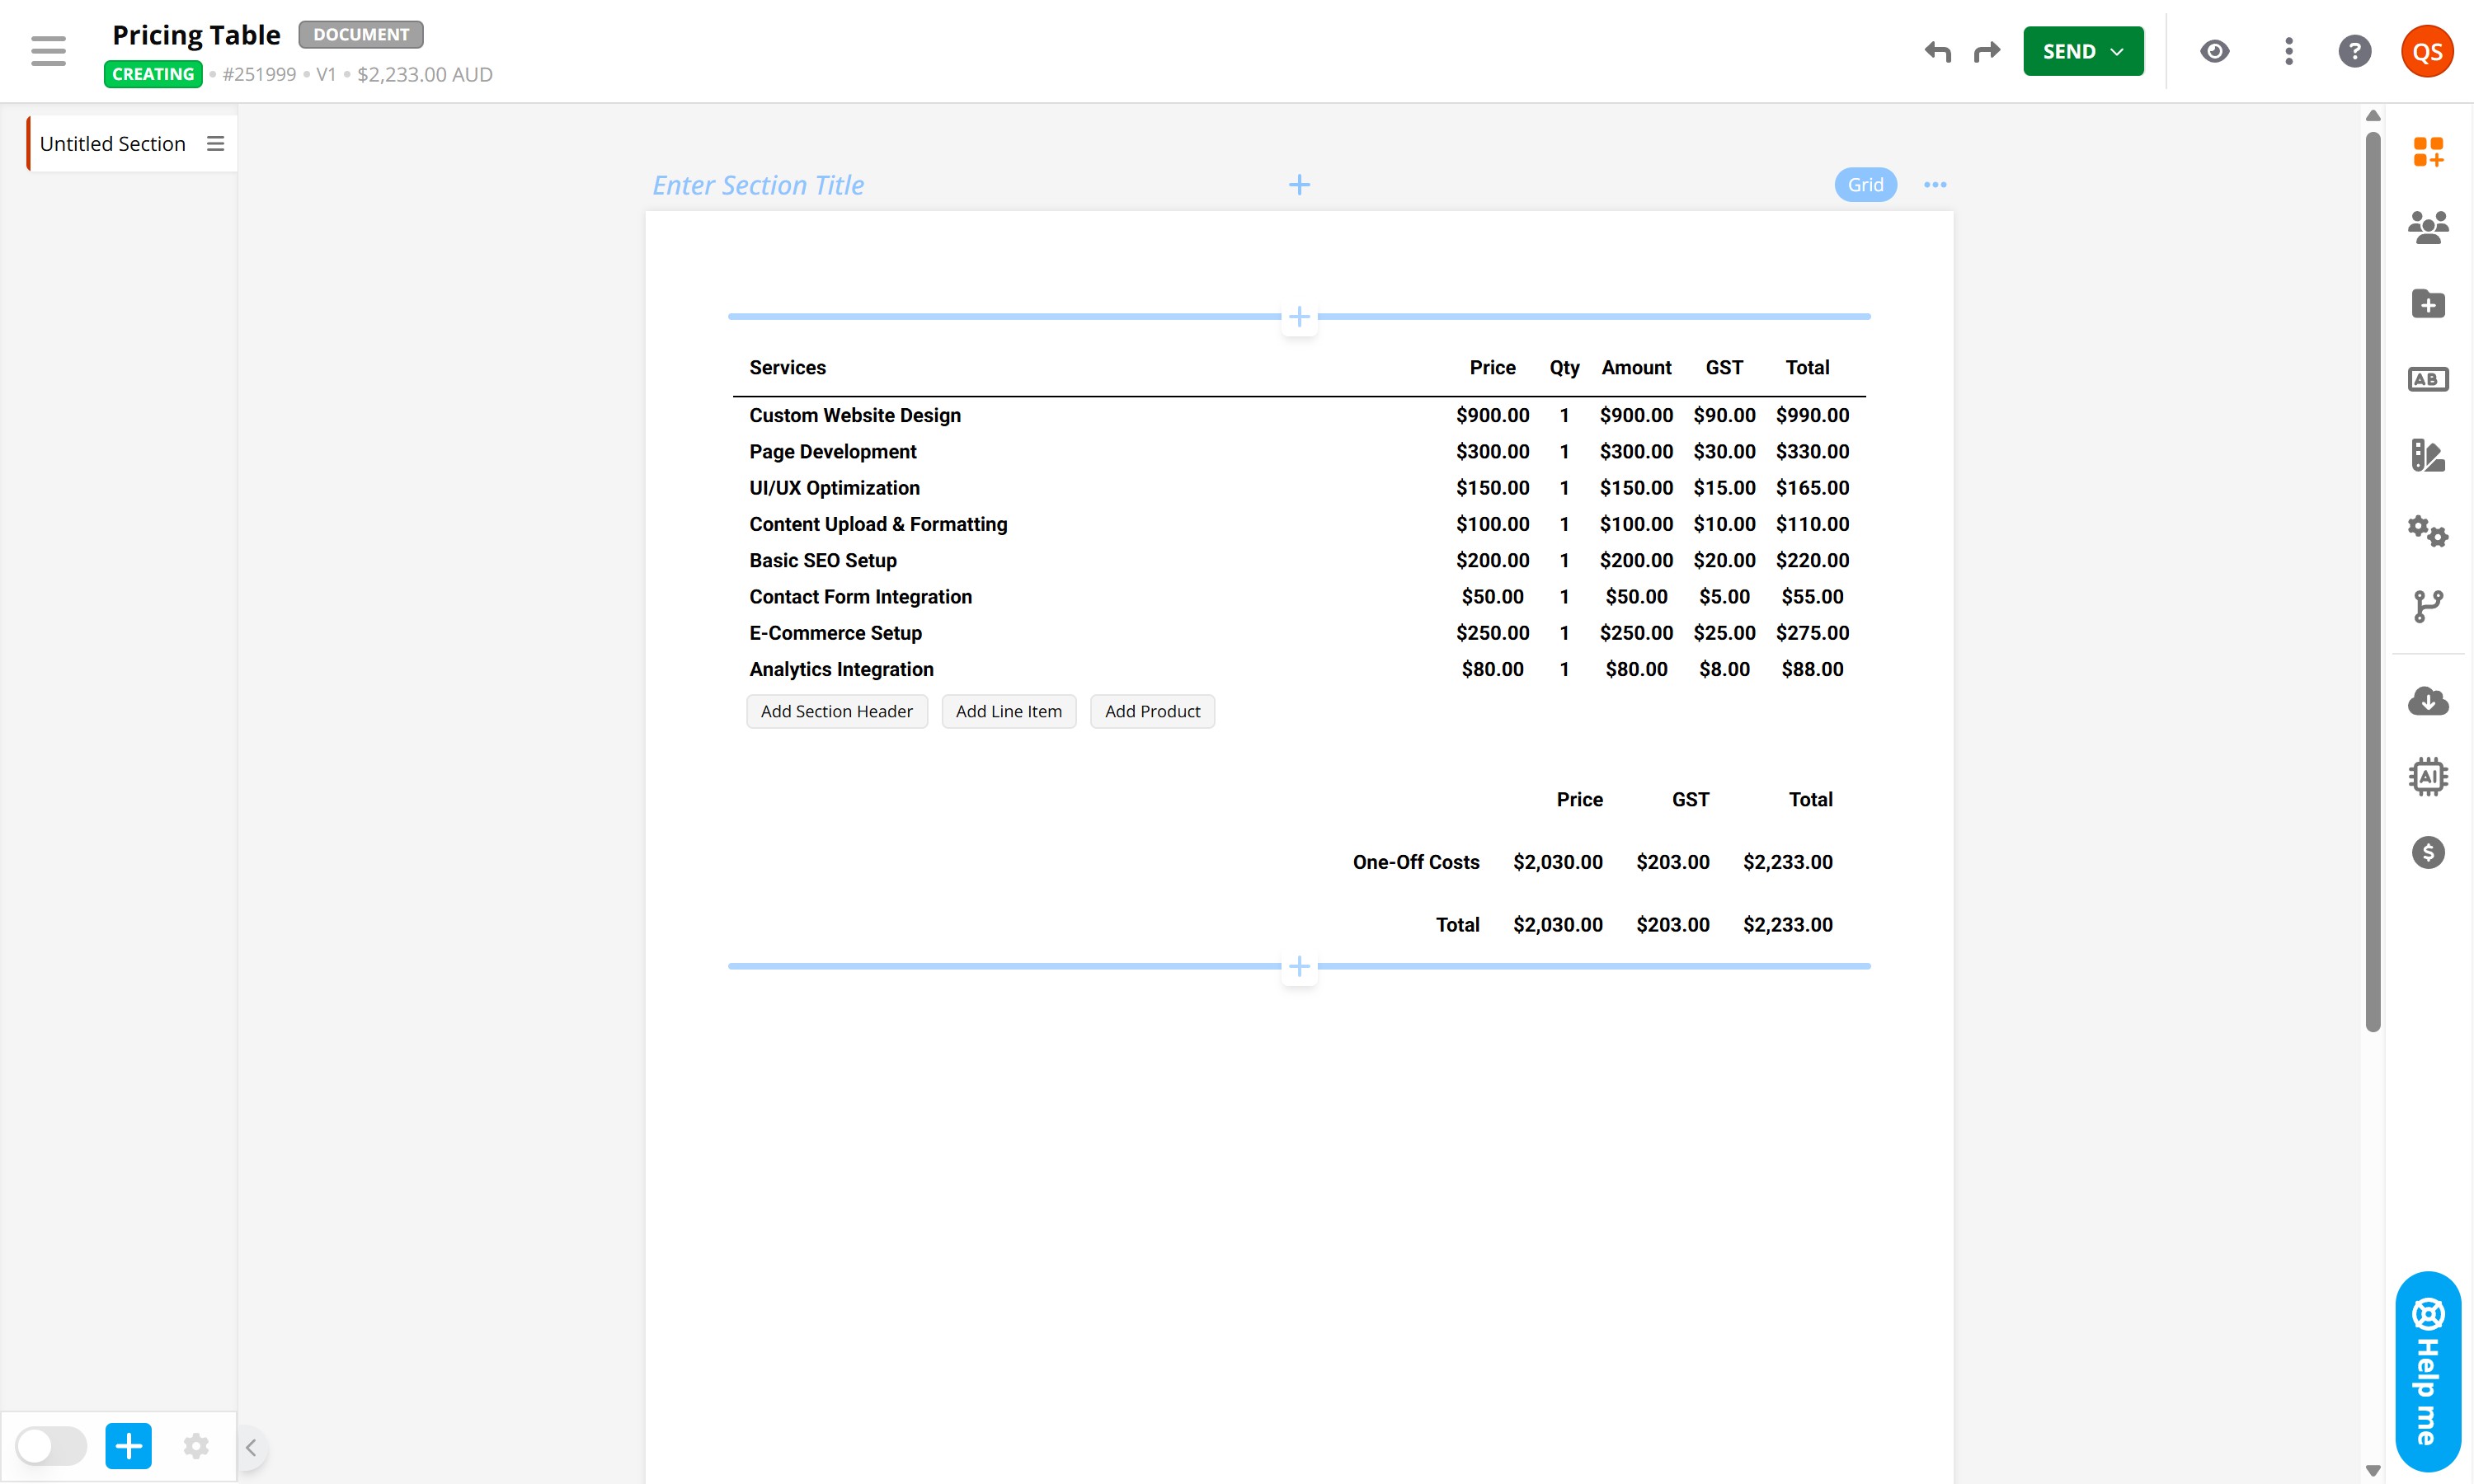Viewport: 2474px width, 1484px height.
Task: Click the Add Product button
Action: pos(1152,711)
